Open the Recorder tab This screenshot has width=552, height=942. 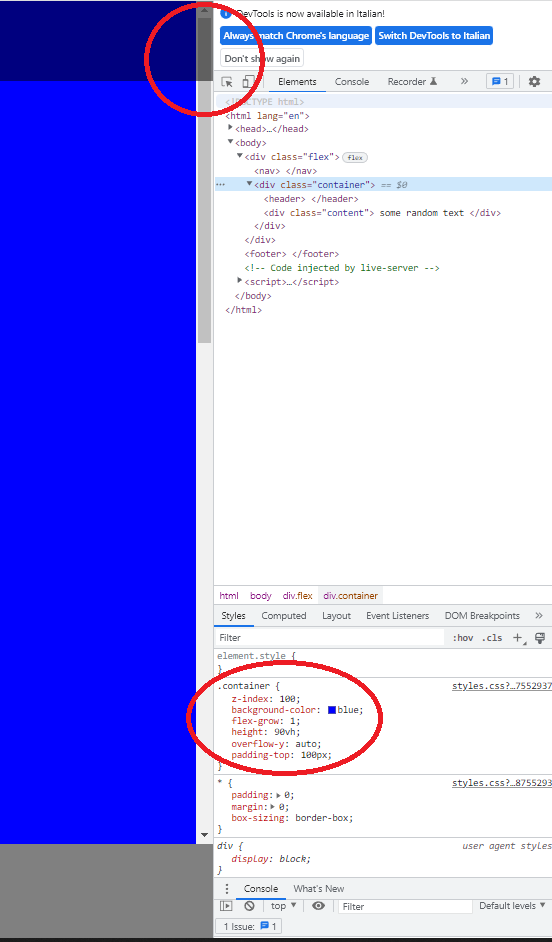click(x=413, y=82)
